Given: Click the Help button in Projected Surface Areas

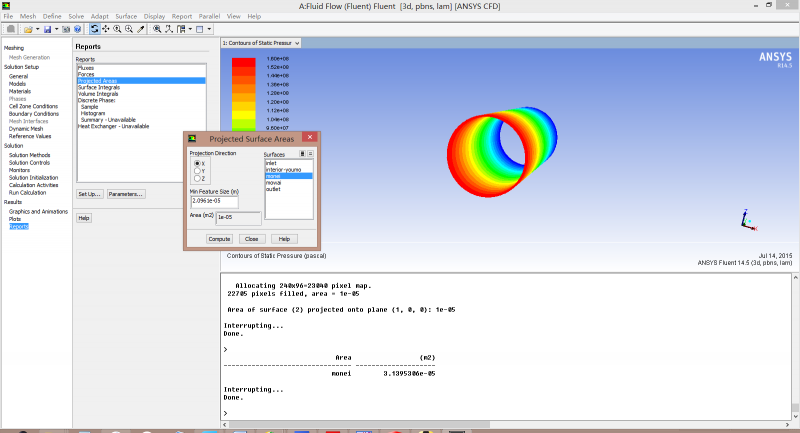Looking at the screenshot, I should click(x=284, y=239).
